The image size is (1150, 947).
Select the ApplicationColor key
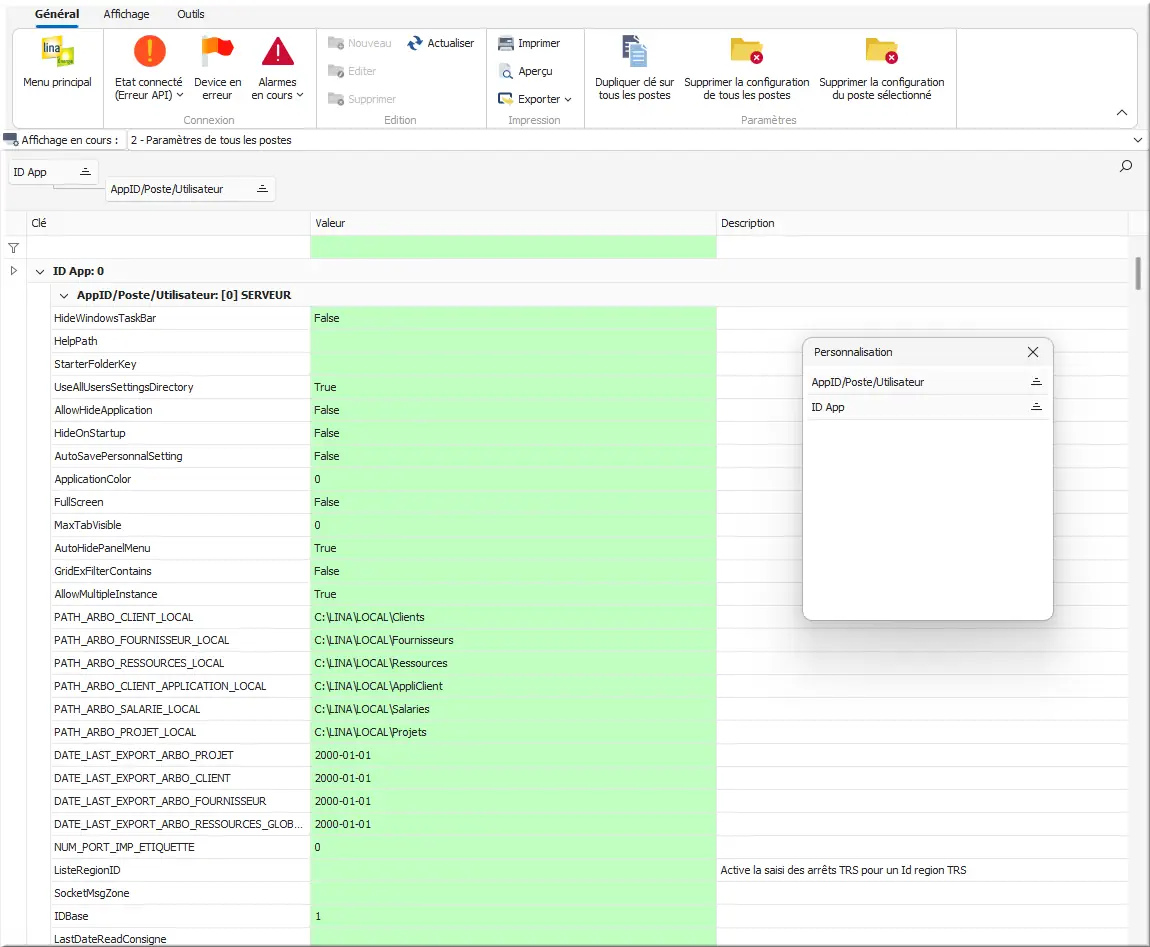click(x=92, y=479)
